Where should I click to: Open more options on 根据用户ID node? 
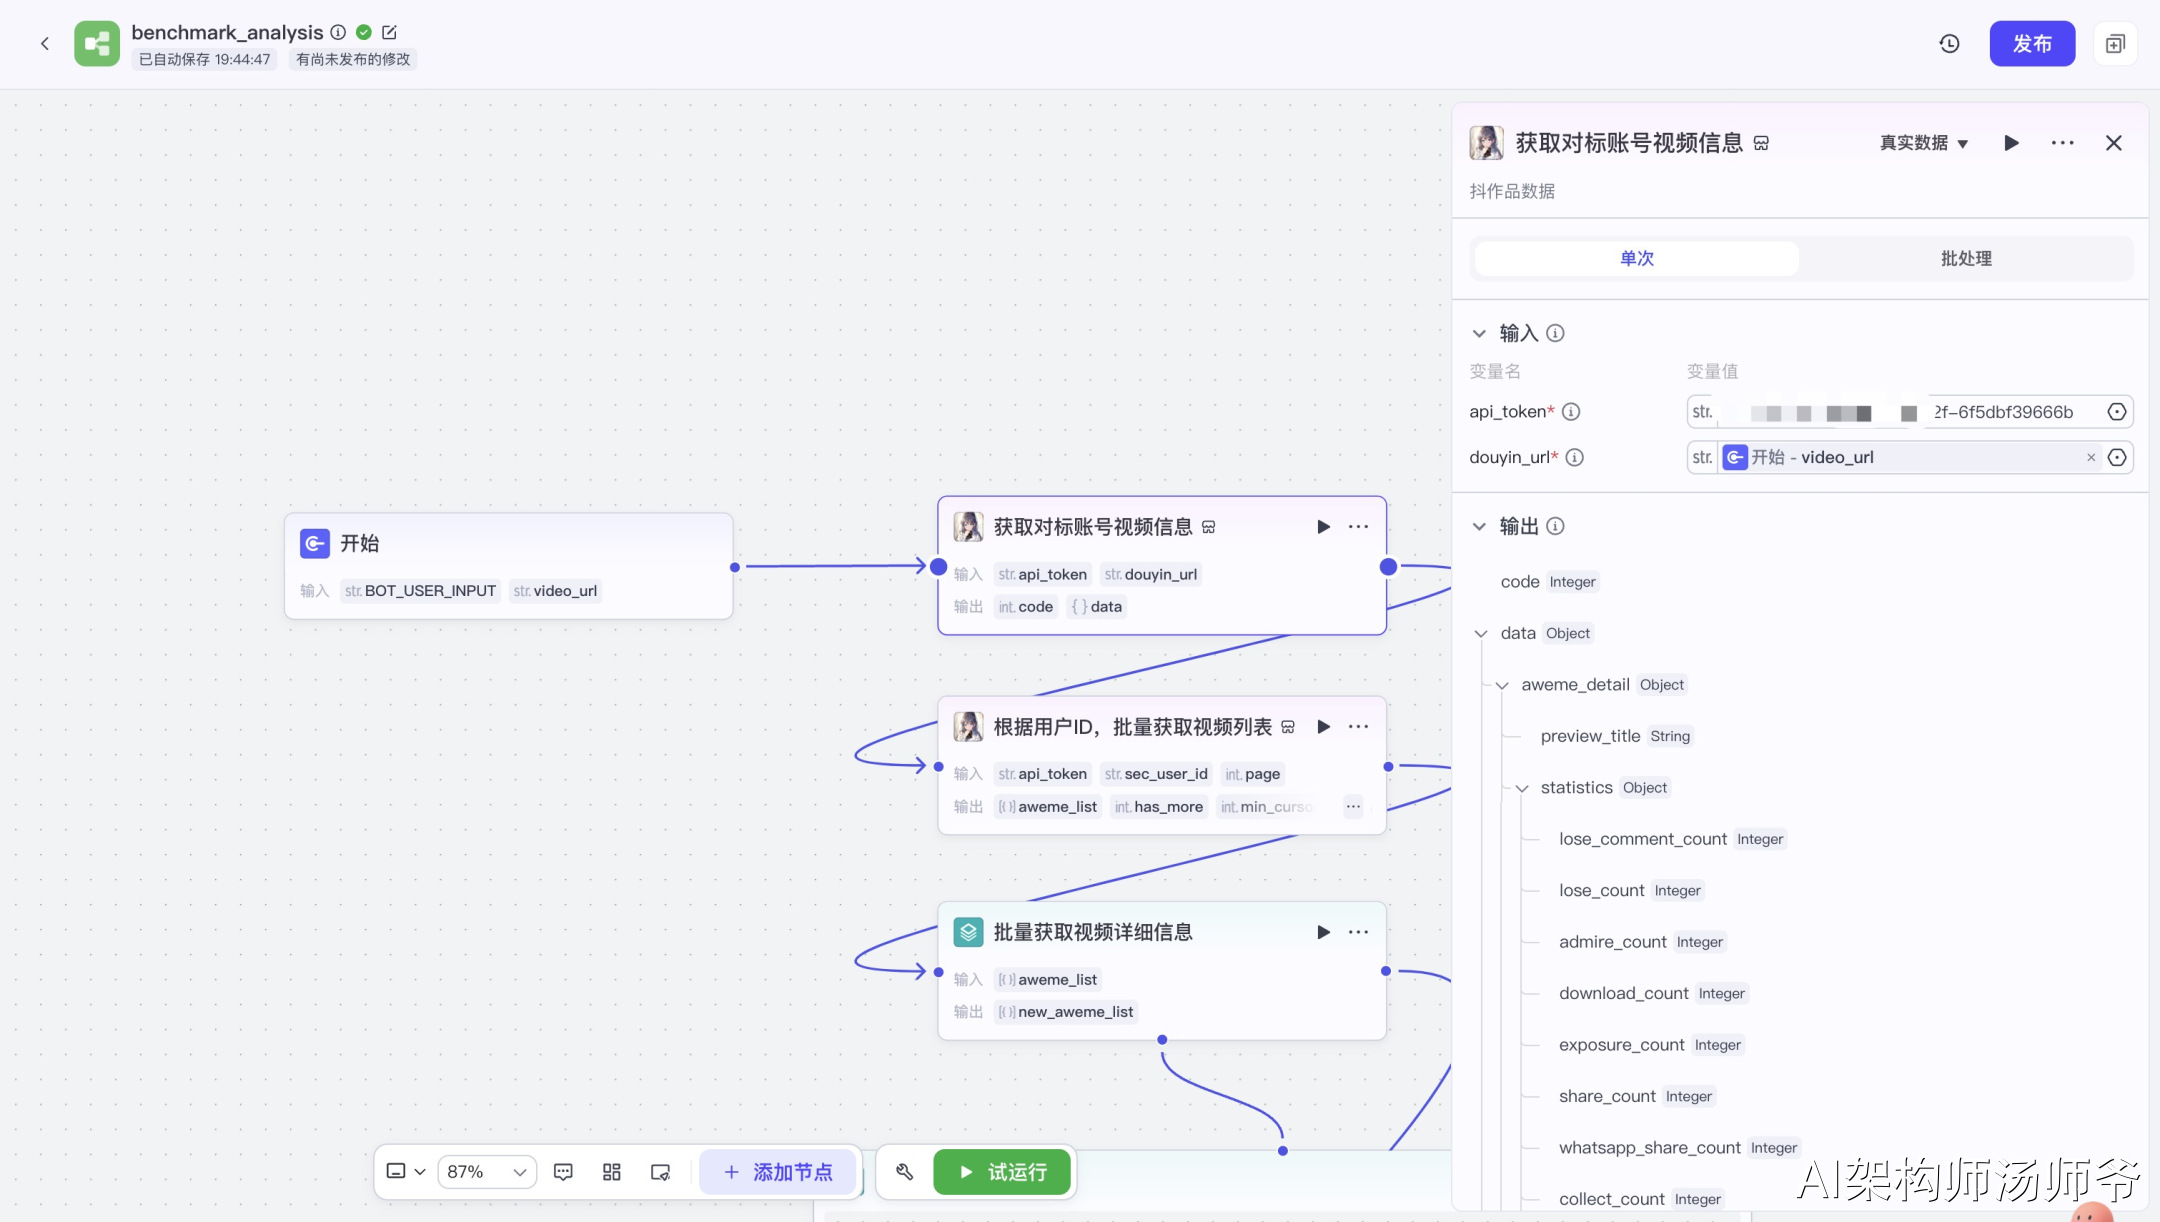click(1358, 727)
